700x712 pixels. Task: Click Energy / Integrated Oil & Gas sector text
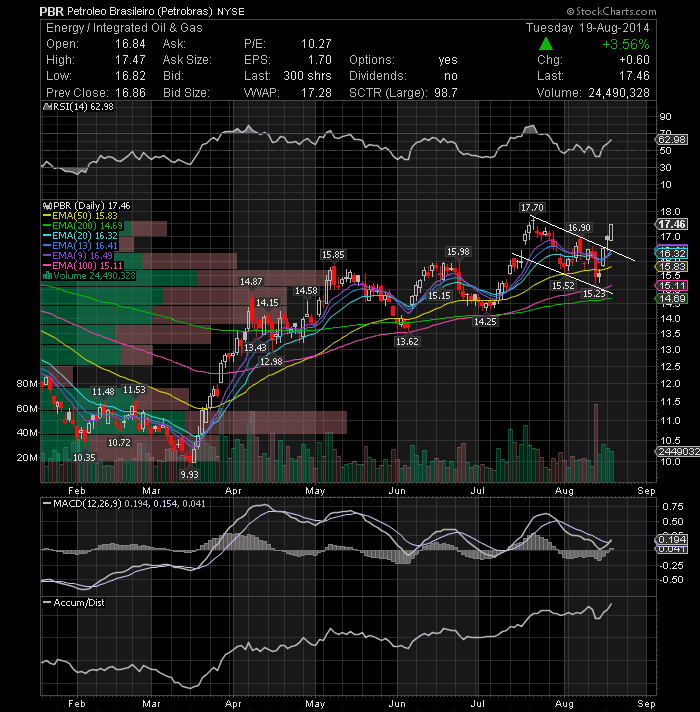click(124, 28)
